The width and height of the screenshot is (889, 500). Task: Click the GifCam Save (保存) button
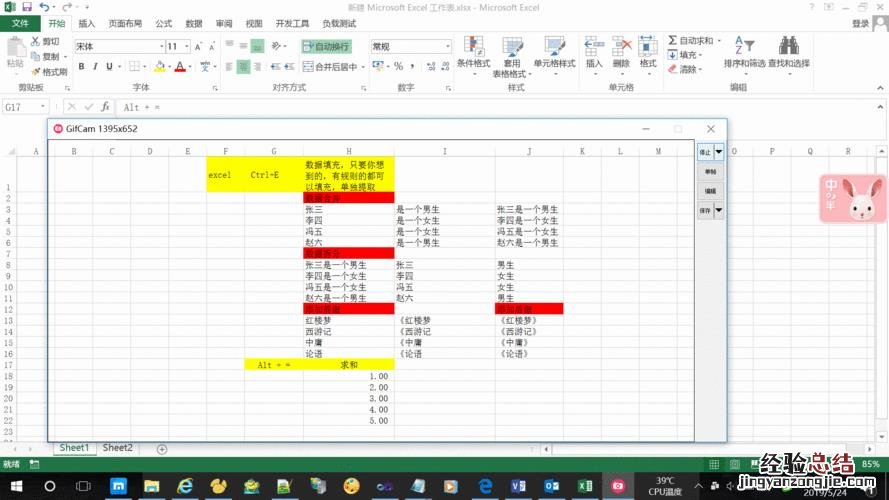pos(705,210)
